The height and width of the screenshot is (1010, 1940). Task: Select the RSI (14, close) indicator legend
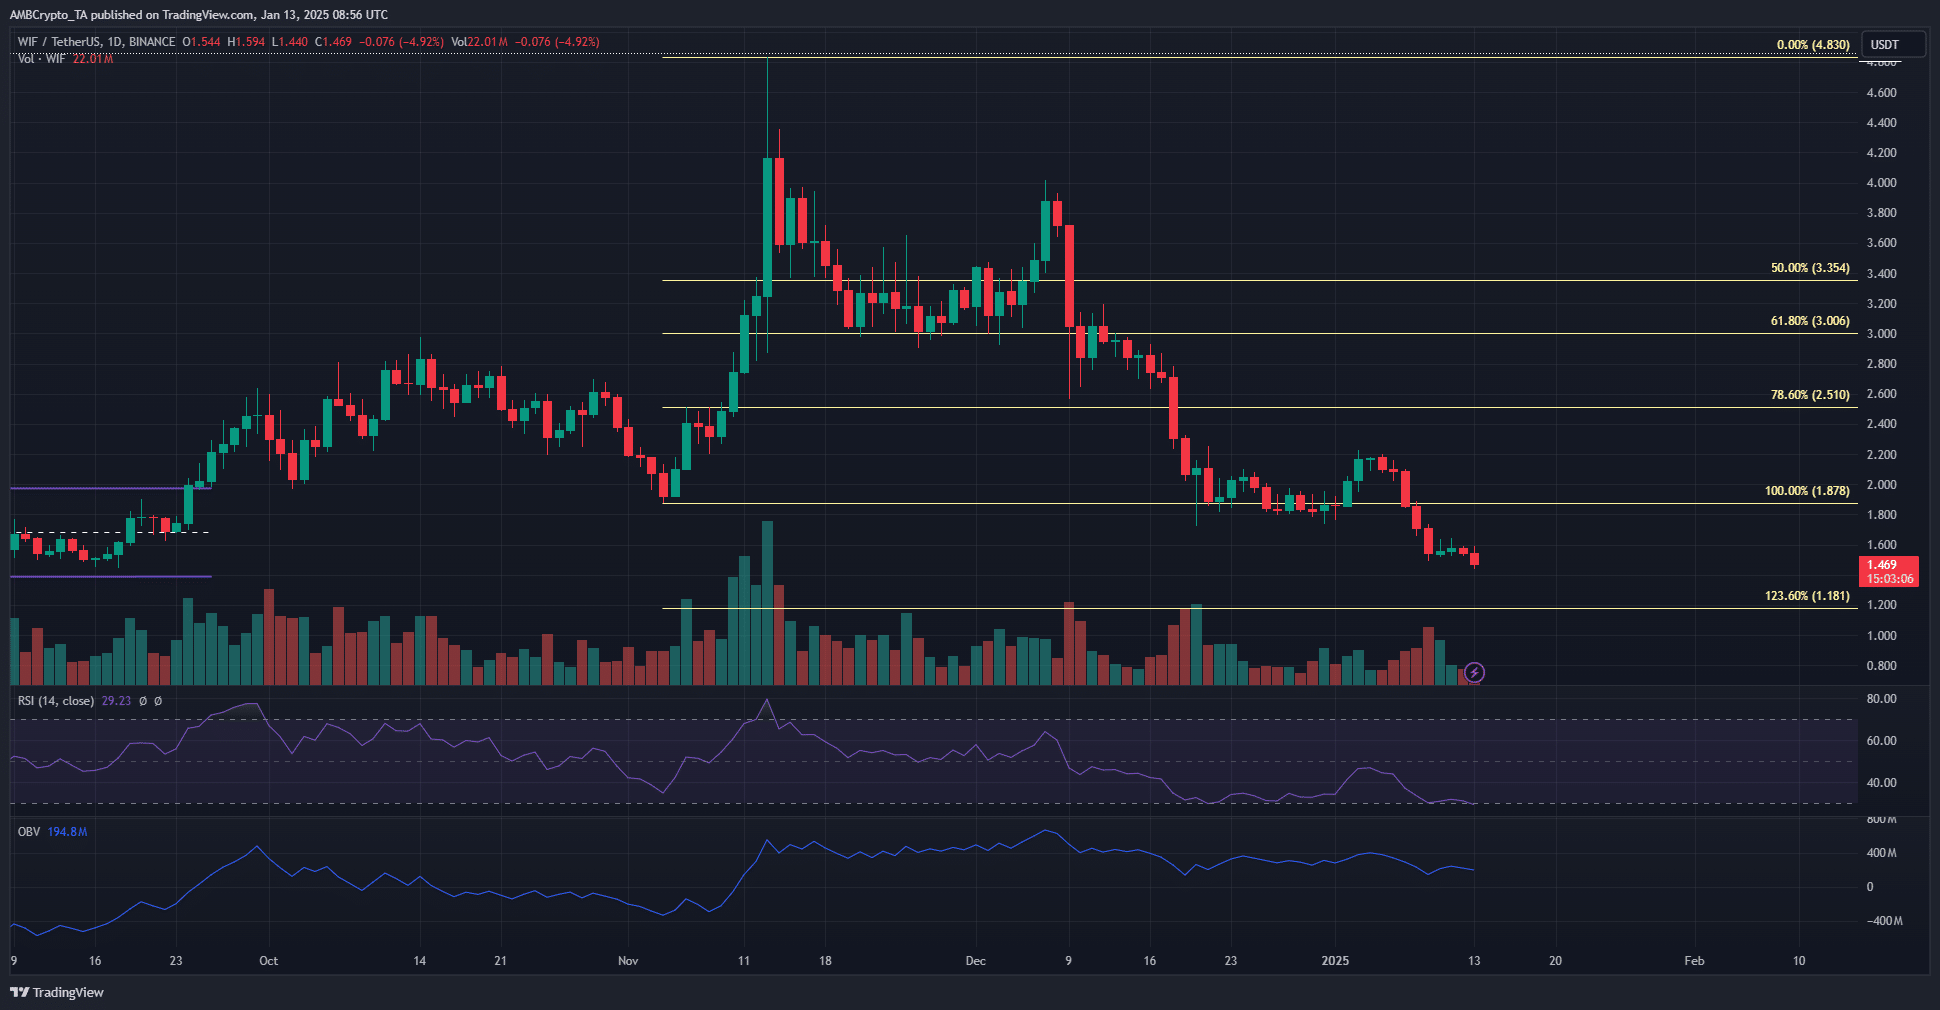(56, 701)
